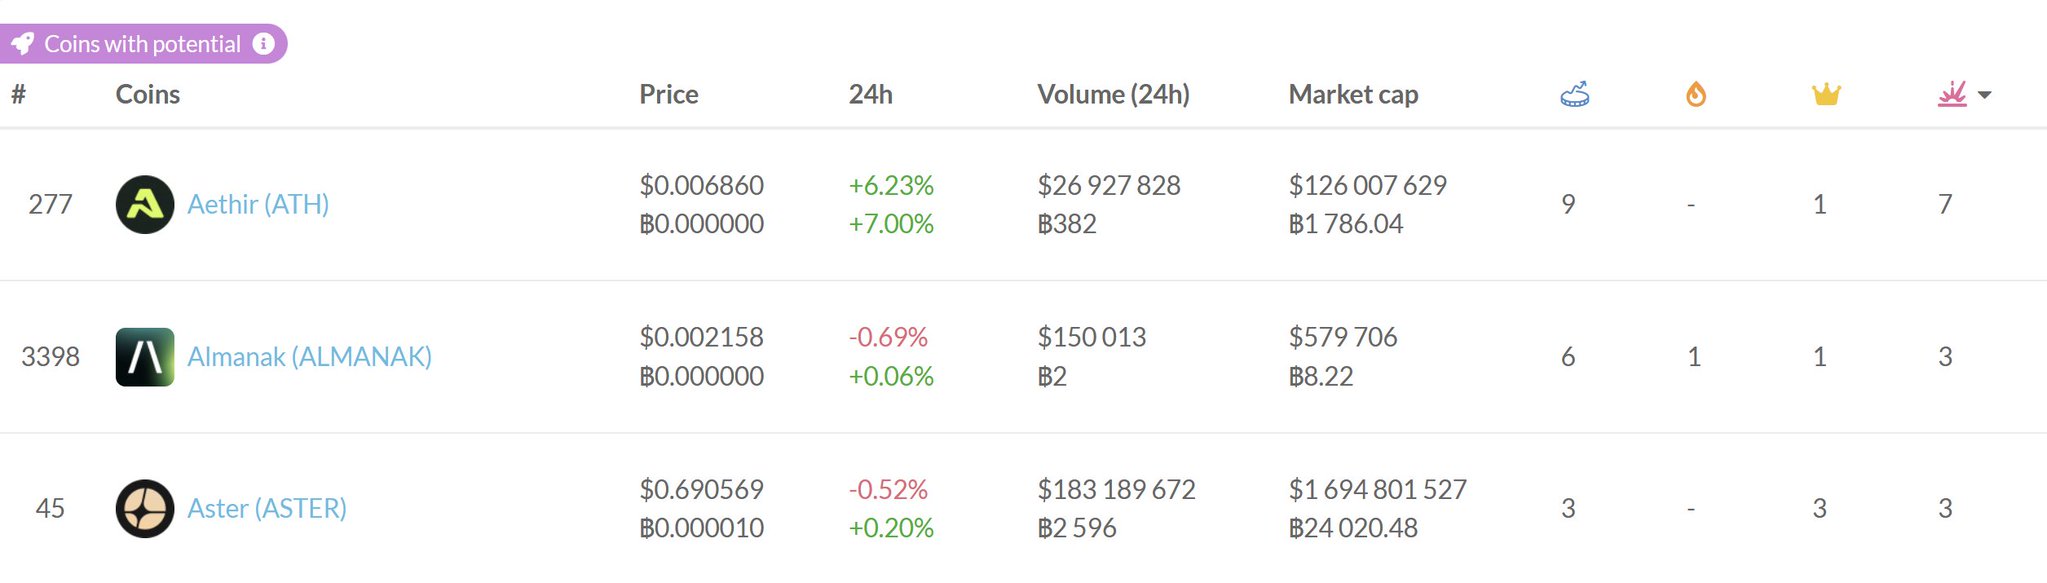This screenshot has height=583, width=2047.
Task: Sort by the orange flame icon column
Action: (1695, 95)
